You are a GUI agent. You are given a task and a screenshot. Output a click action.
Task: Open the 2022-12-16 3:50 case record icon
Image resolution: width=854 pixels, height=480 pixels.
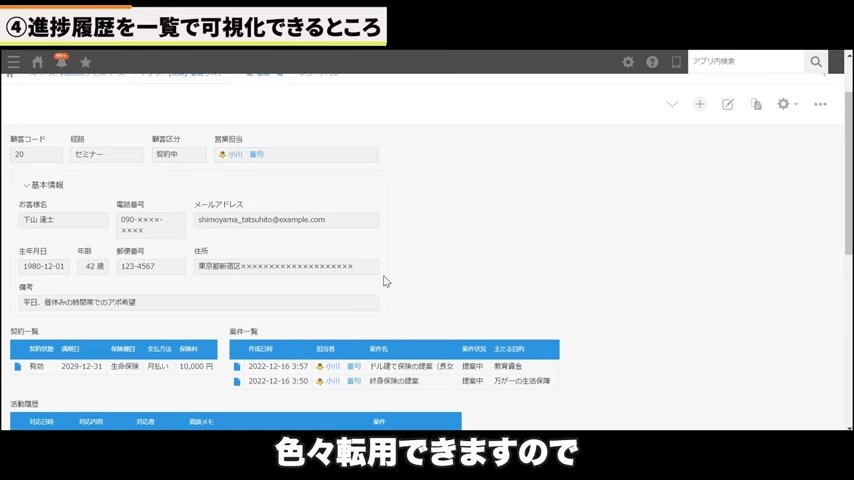click(237, 381)
